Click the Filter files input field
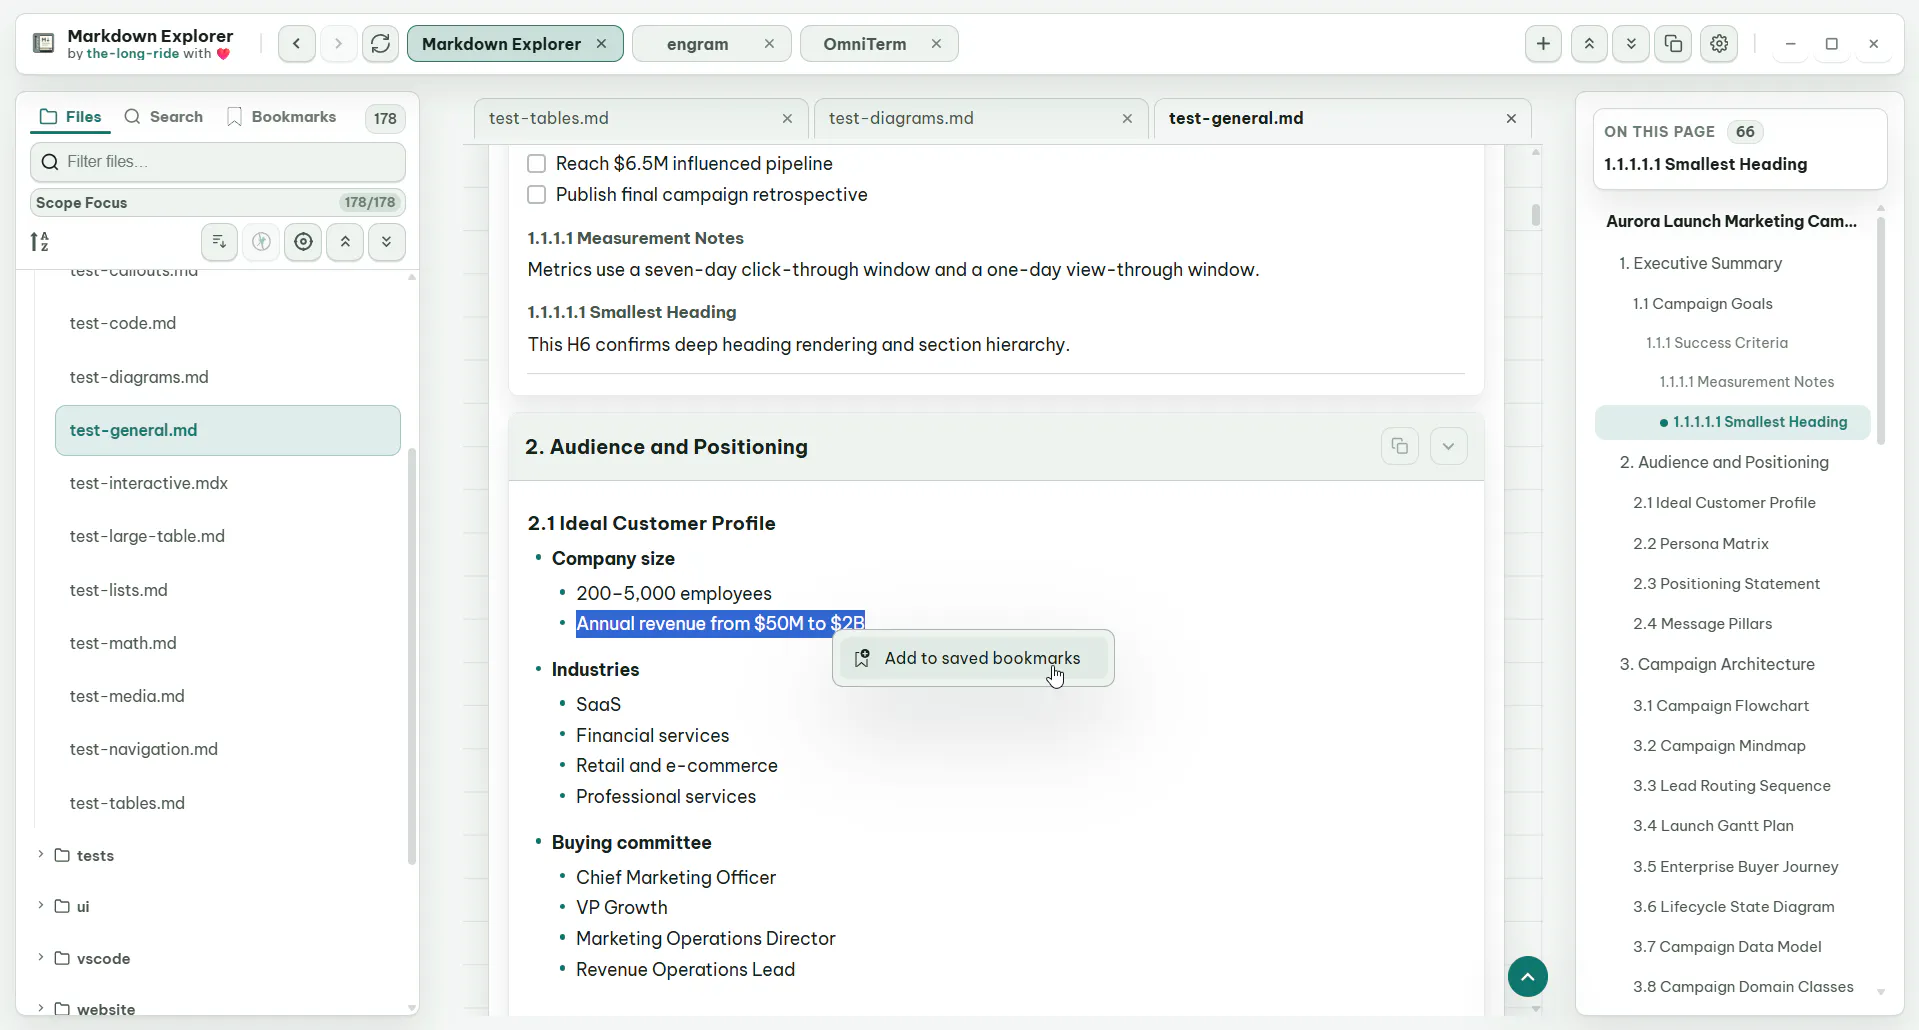The height and width of the screenshot is (1030, 1919). pos(218,162)
